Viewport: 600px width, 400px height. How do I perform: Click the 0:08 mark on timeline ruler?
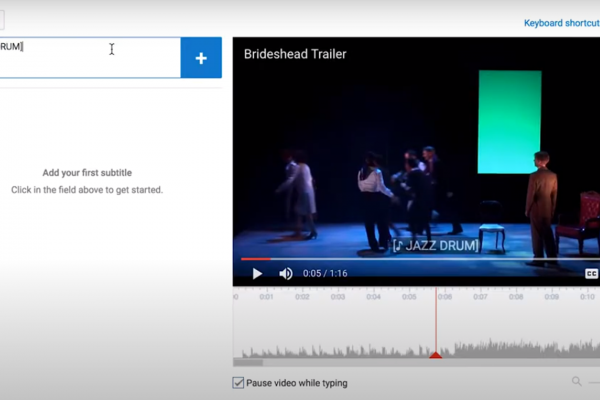pyautogui.click(x=516, y=297)
